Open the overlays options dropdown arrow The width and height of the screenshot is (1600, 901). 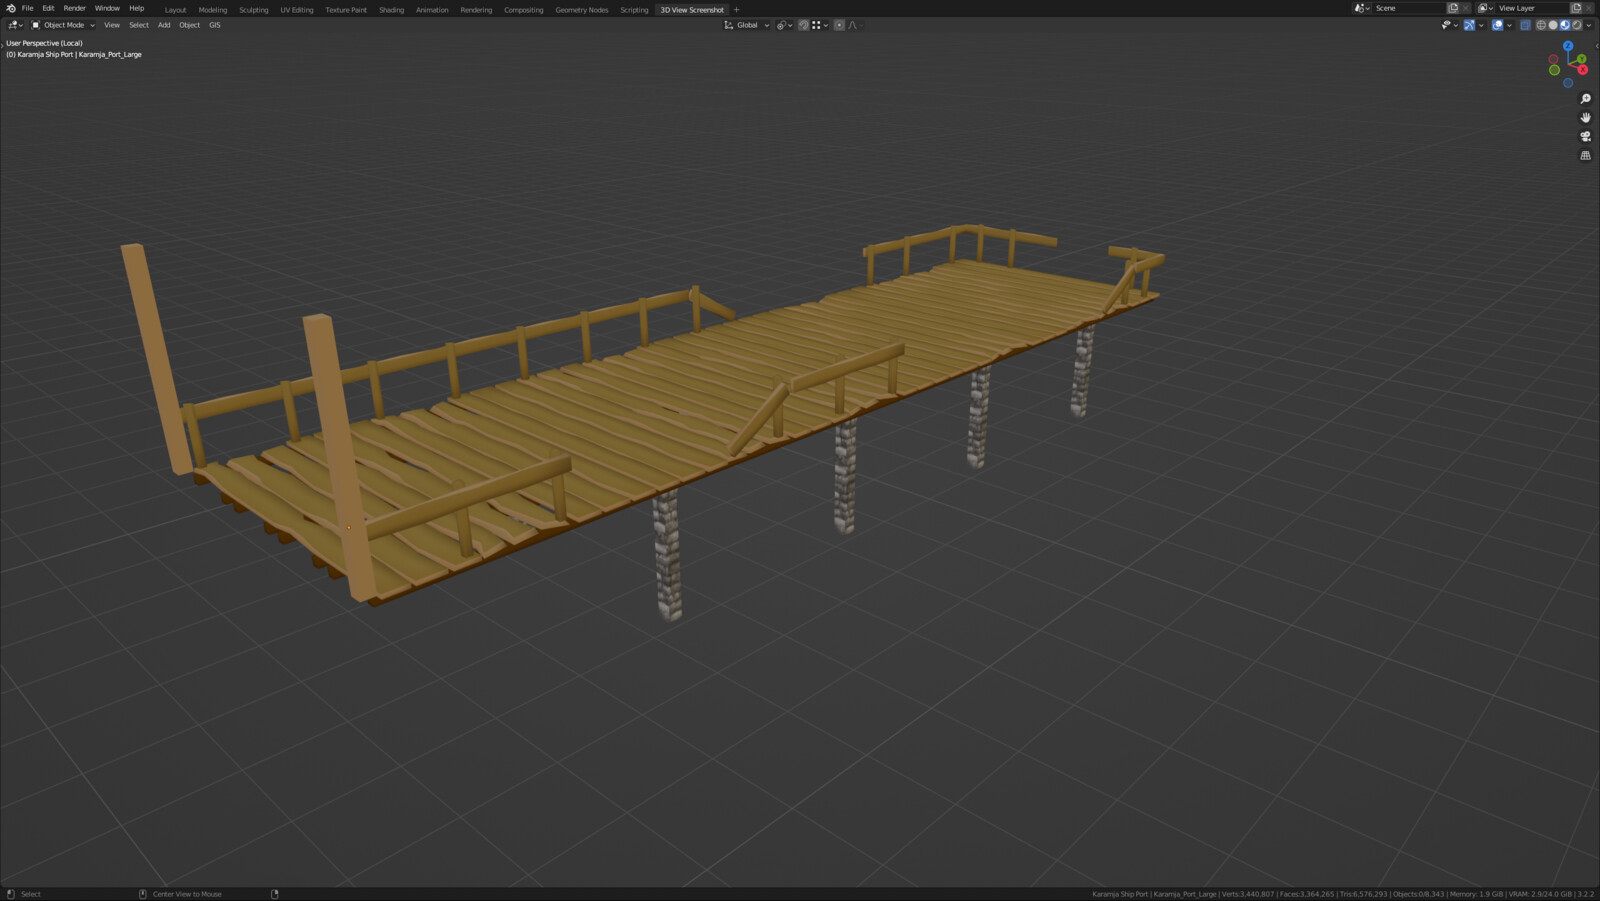point(1509,25)
